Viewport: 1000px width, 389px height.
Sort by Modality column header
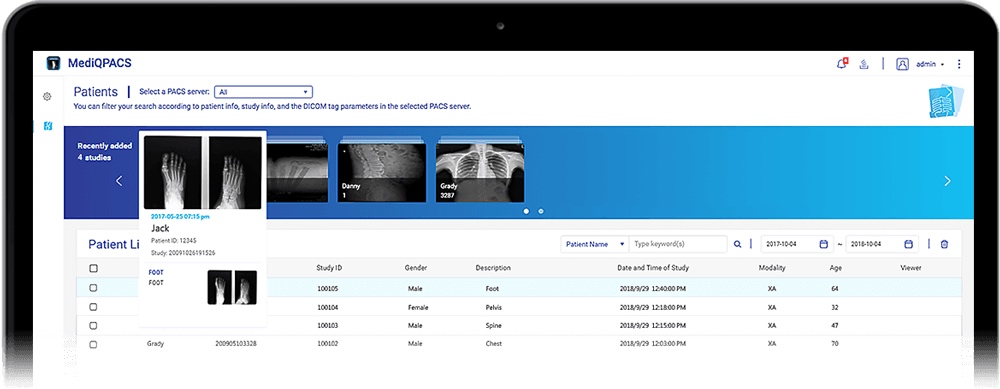pyautogui.click(x=772, y=268)
